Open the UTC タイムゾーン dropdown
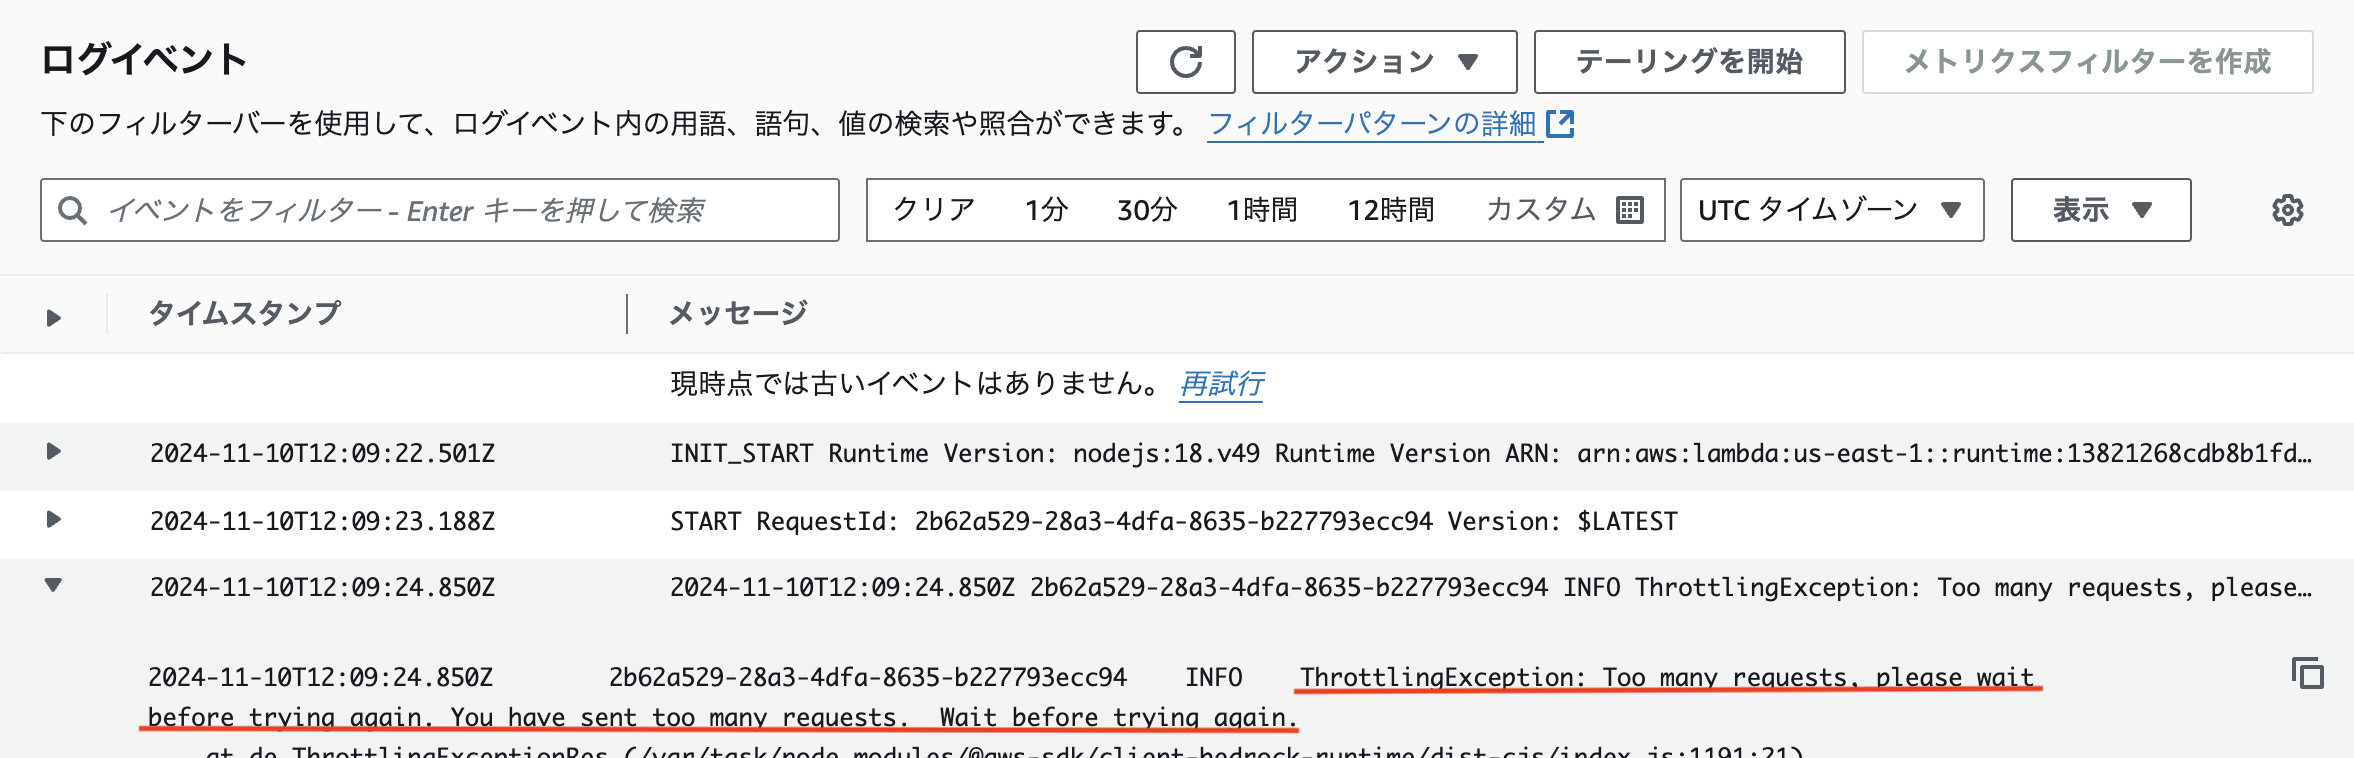This screenshot has width=2354, height=758. click(1831, 210)
